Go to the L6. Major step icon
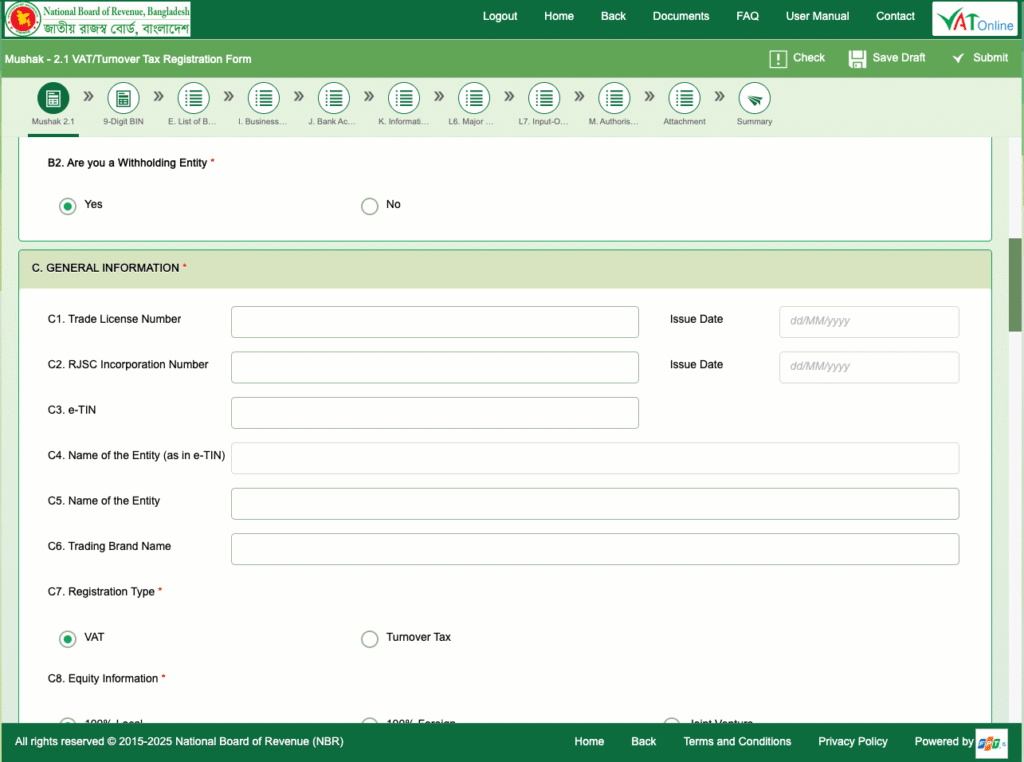Screen dimensions: 1024x762 474,98
